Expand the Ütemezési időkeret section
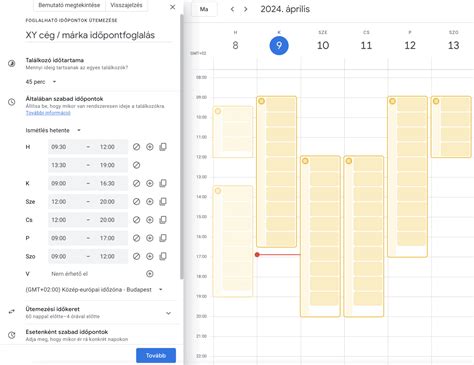This screenshot has width=474, height=365. 168,313
